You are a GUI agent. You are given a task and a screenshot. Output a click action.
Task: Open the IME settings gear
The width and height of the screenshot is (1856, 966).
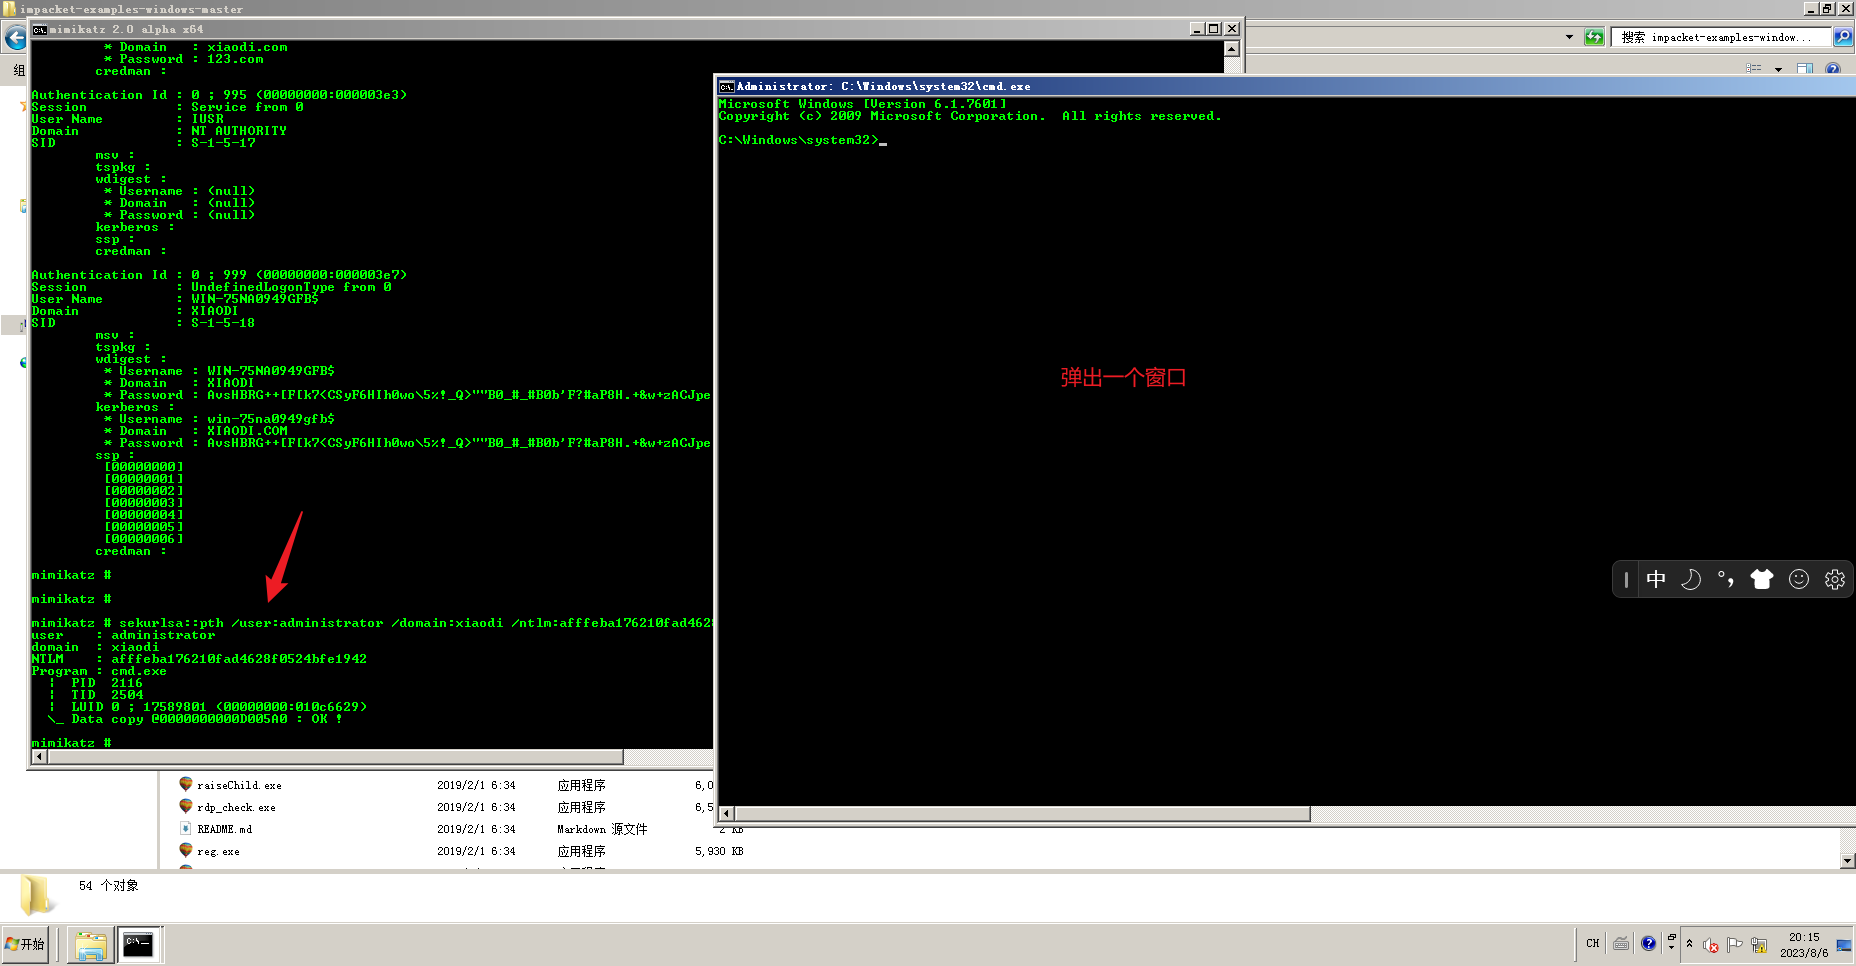click(x=1834, y=579)
